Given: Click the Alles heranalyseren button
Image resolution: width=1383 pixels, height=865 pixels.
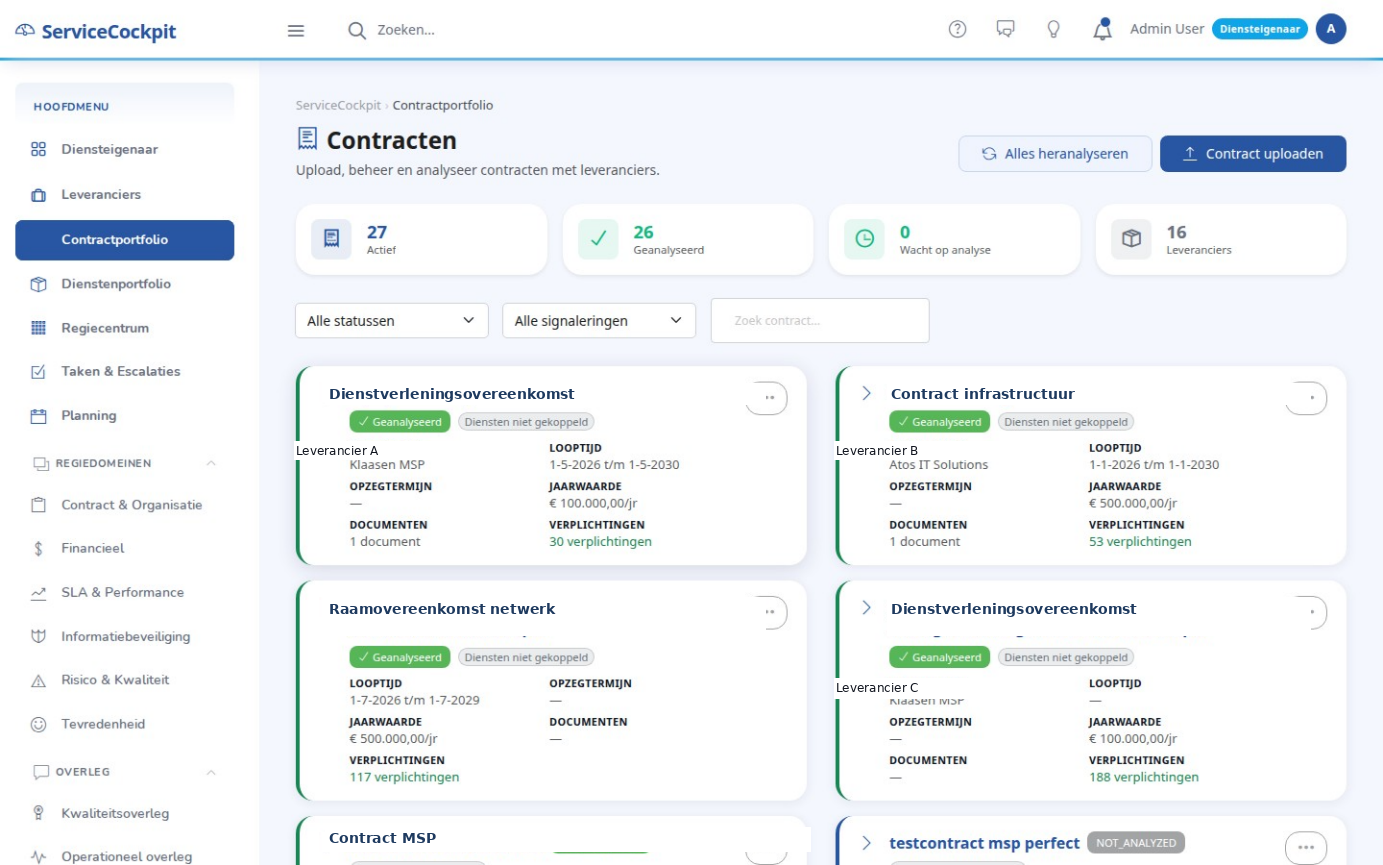Looking at the screenshot, I should (1055, 154).
